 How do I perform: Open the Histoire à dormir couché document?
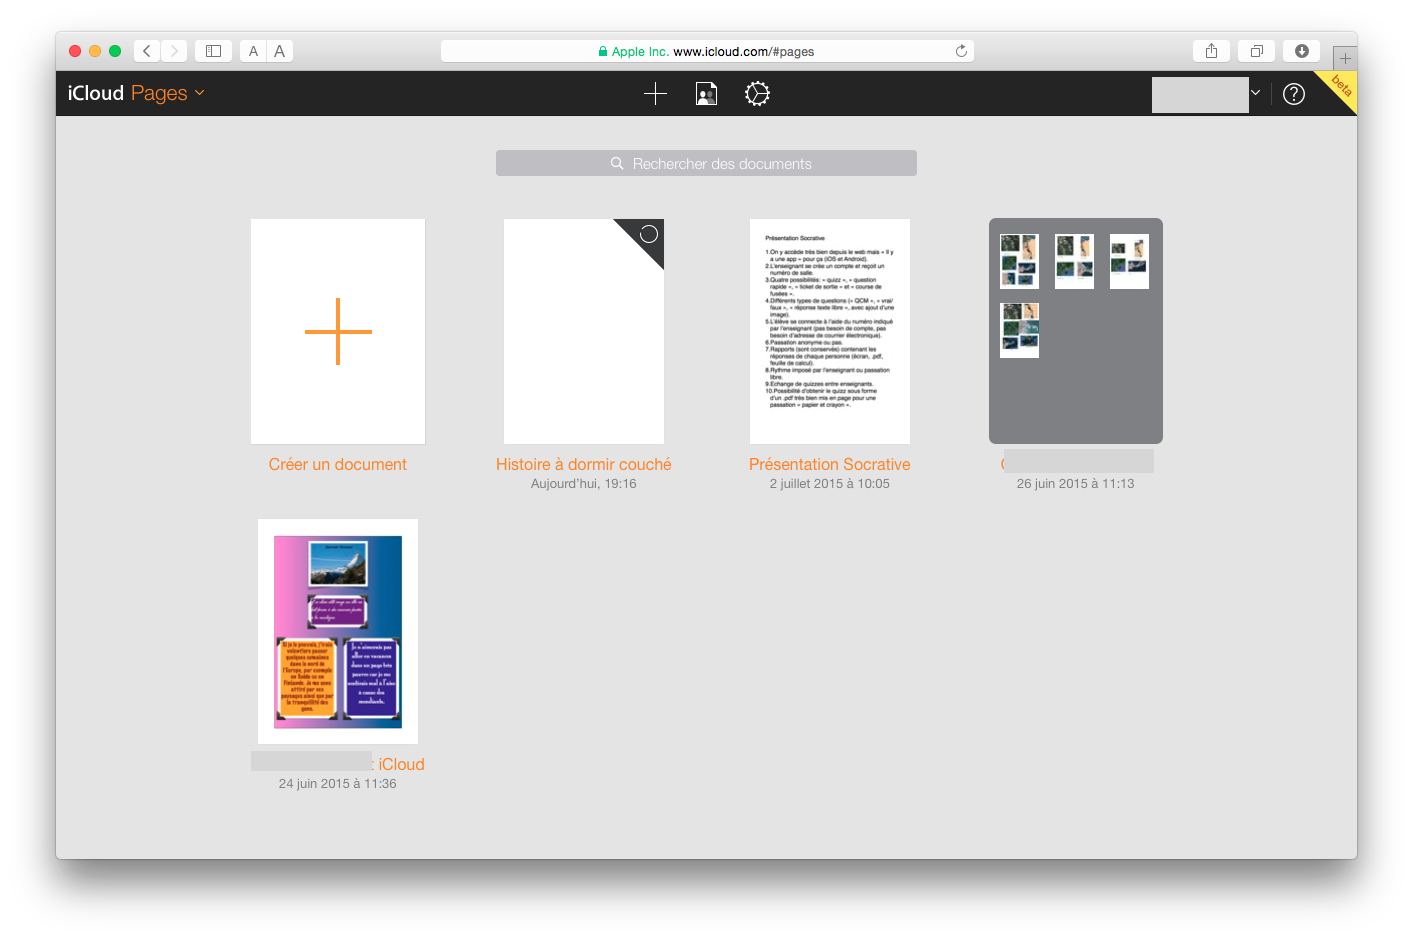pos(583,332)
